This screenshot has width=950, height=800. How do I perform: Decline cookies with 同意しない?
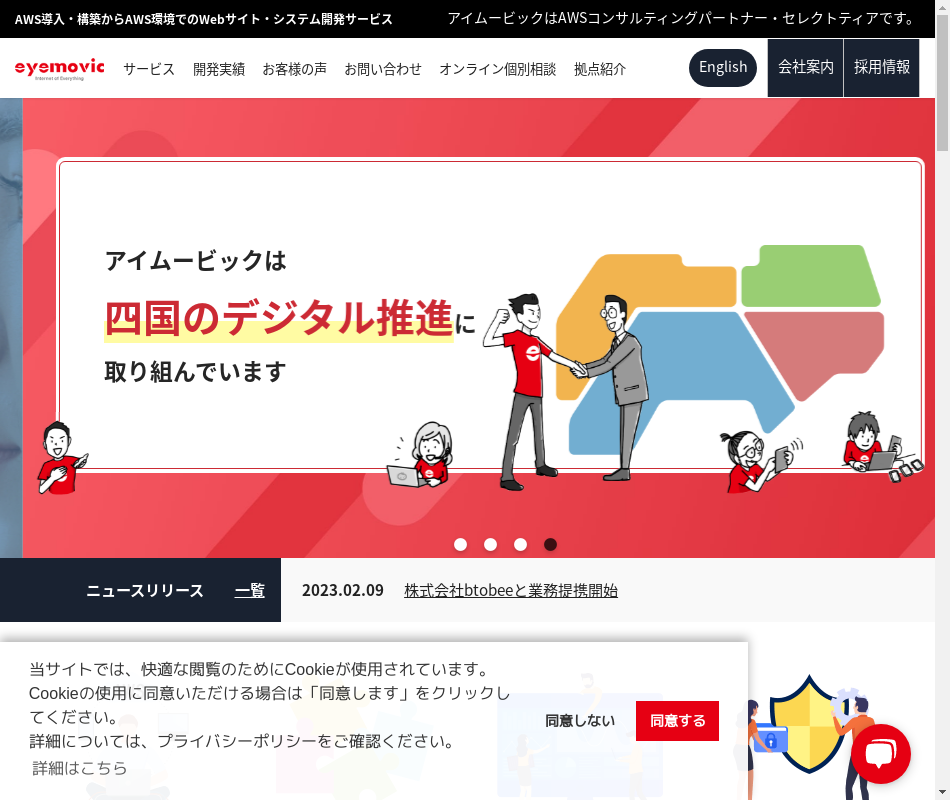[x=580, y=721]
